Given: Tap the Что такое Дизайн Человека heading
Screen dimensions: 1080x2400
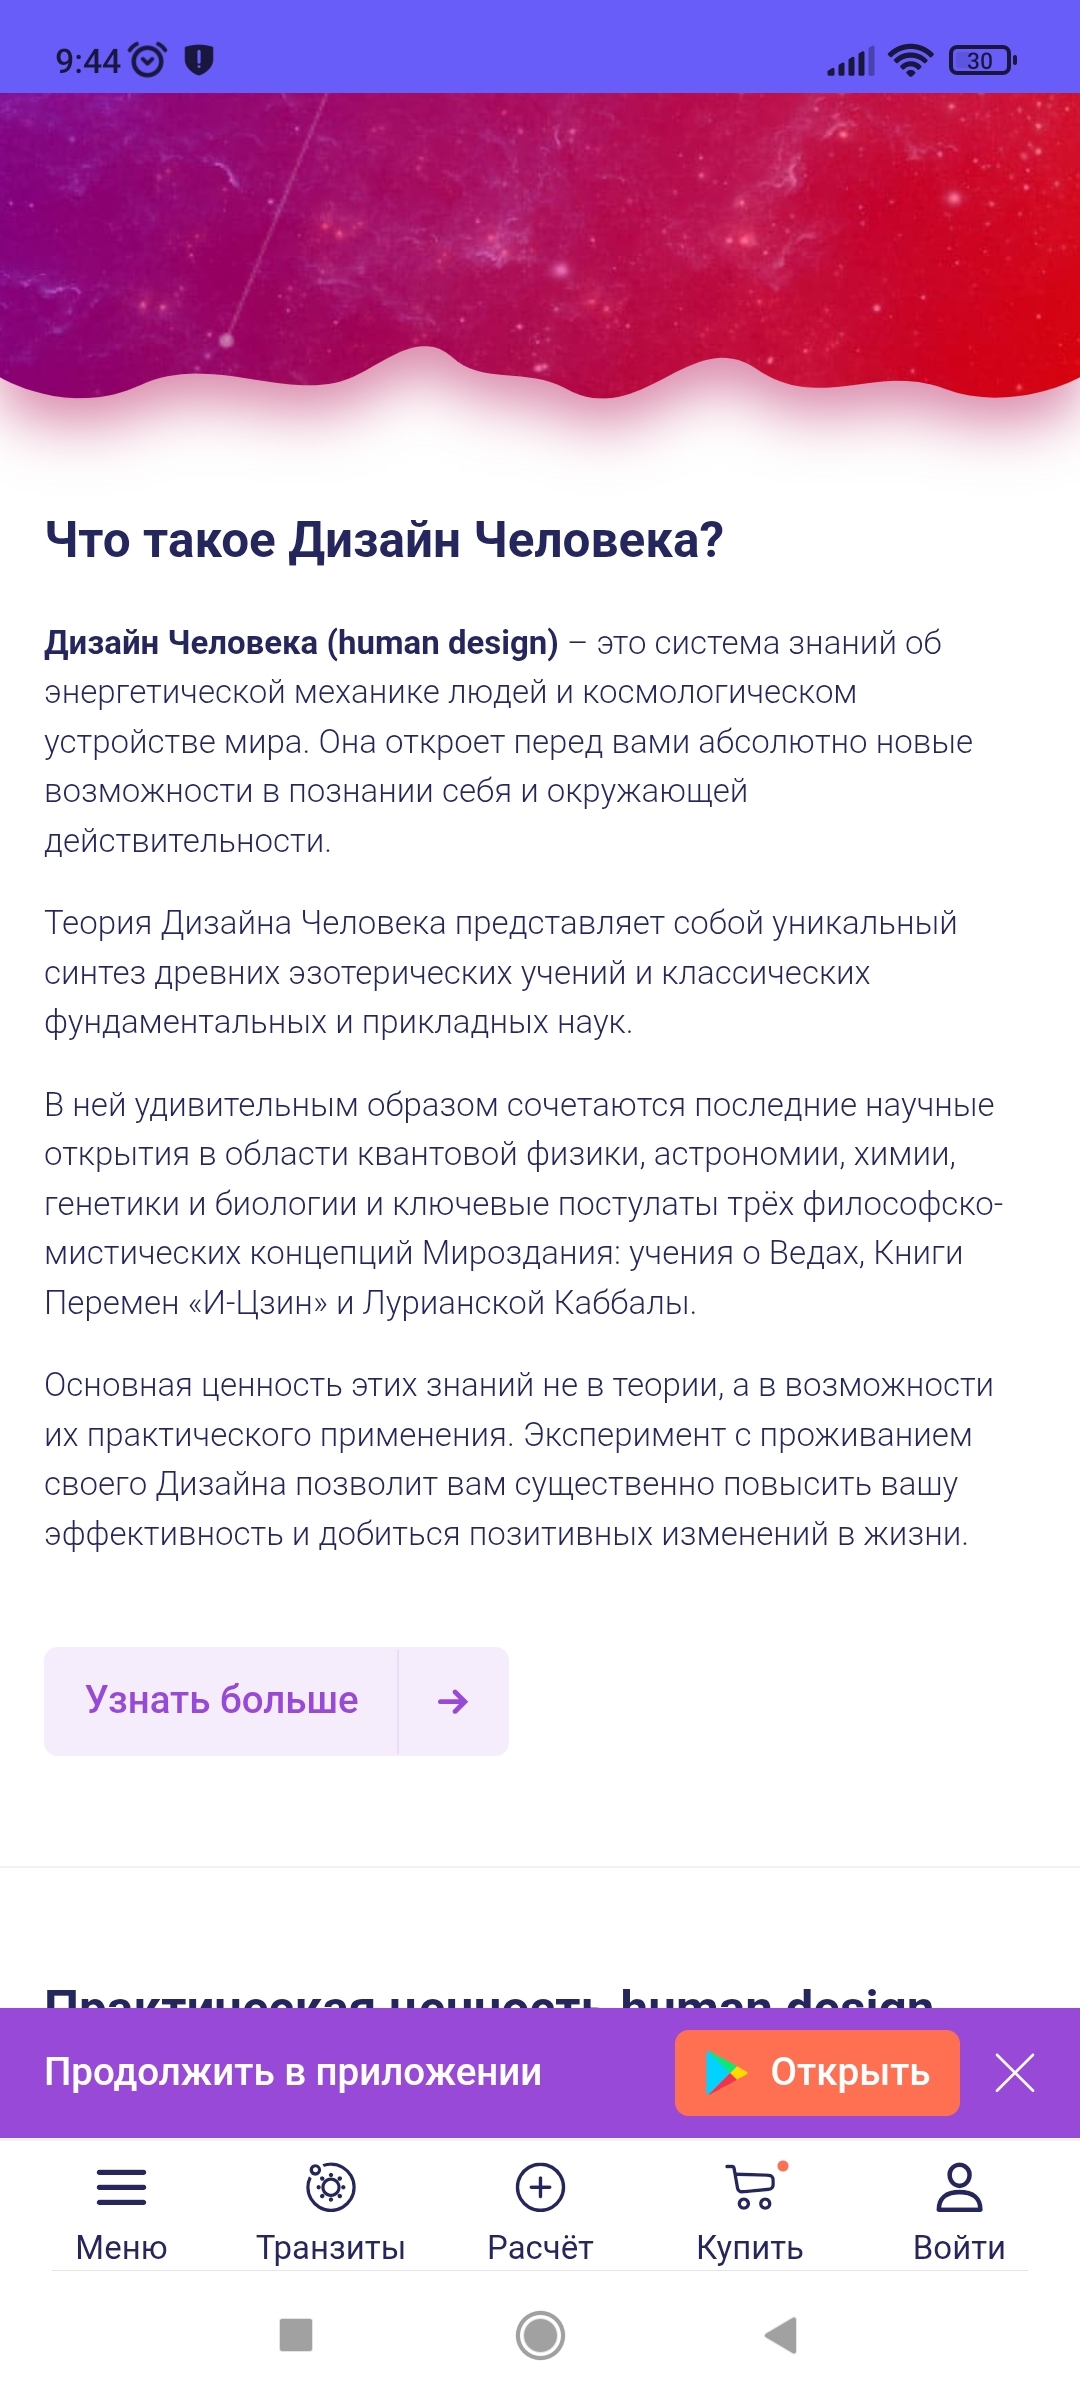Looking at the screenshot, I should pyautogui.click(x=384, y=540).
